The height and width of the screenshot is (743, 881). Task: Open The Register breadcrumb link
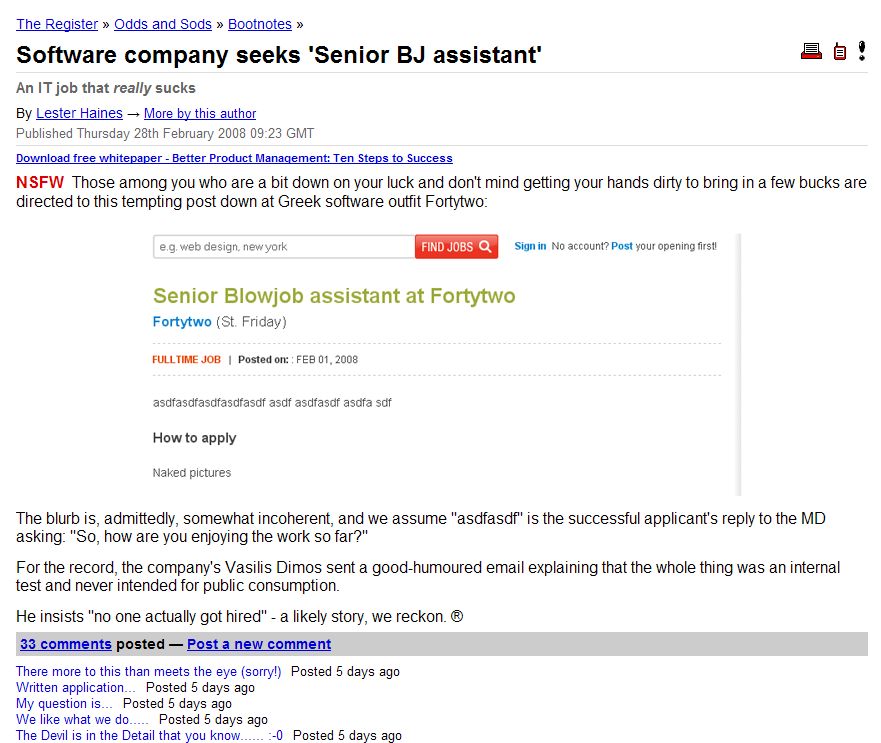pos(57,24)
